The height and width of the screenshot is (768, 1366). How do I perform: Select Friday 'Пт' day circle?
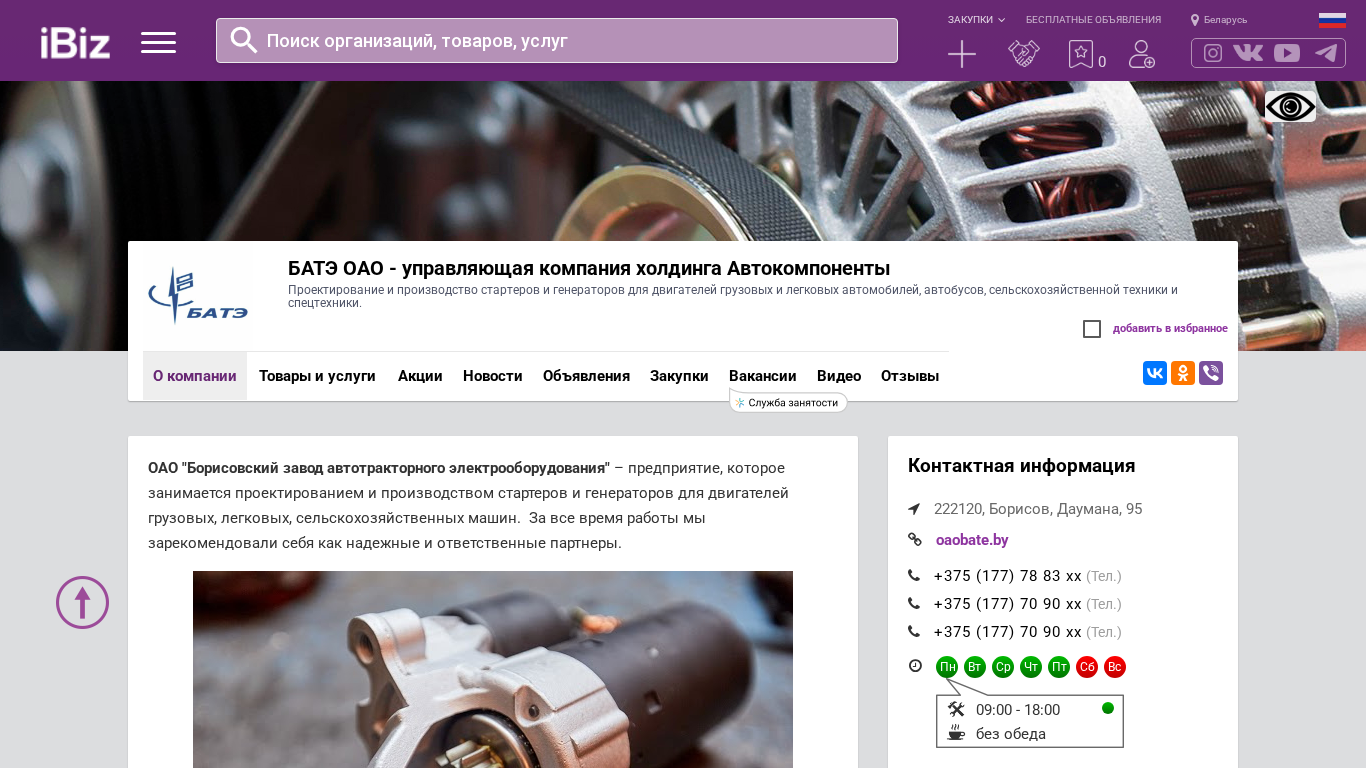pos(1059,667)
